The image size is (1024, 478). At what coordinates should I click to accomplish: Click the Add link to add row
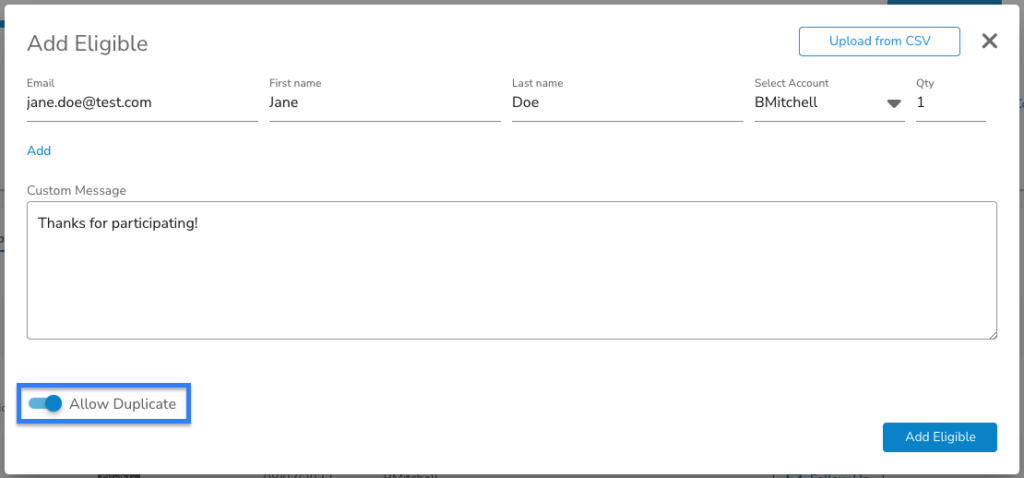(x=39, y=151)
